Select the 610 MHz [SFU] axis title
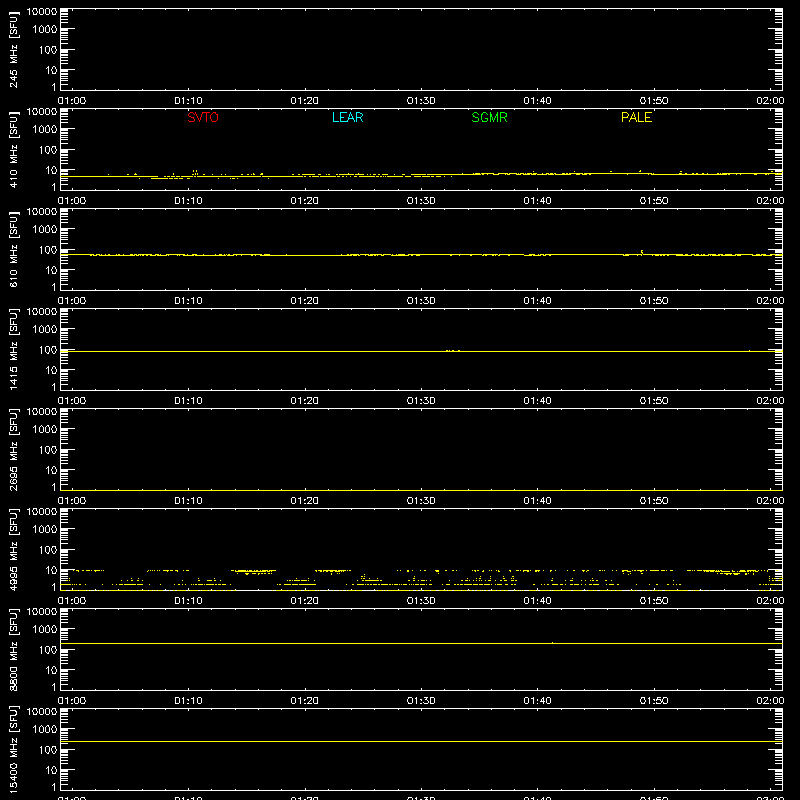 pyautogui.click(x=13, y=250)
